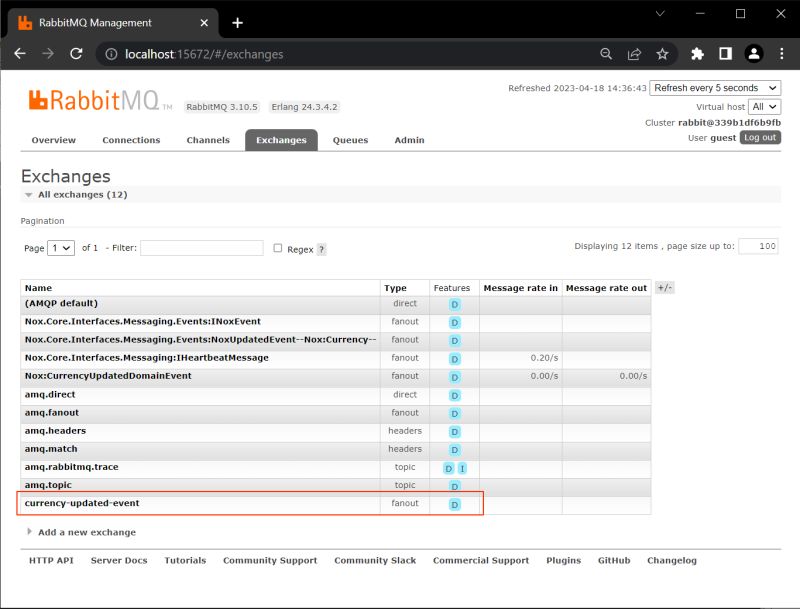Enable the Regex checkbox
Screen dimensions: 800x609
[x=277, y=248]
